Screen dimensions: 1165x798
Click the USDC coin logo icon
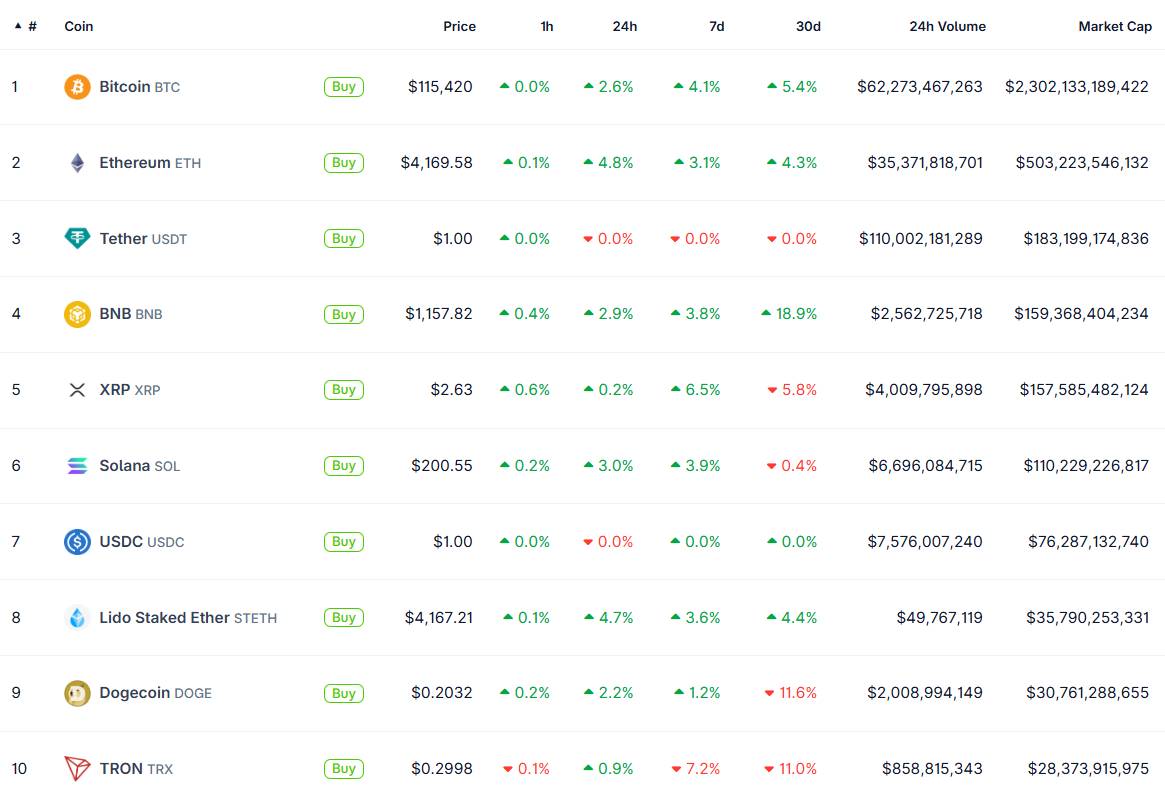pyautogui.click(x=77, y=542)
